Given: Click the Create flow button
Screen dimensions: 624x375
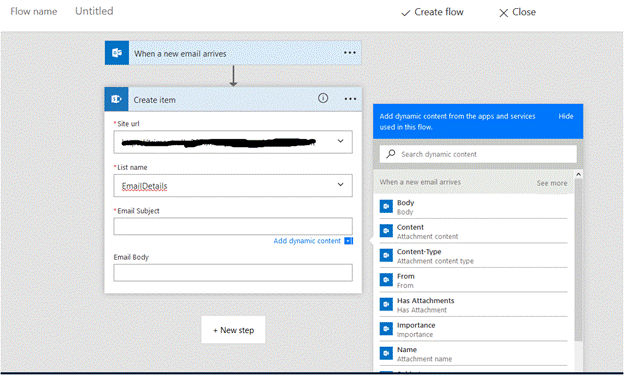Looking at the screenshot, I should click(x=432, y=12).
